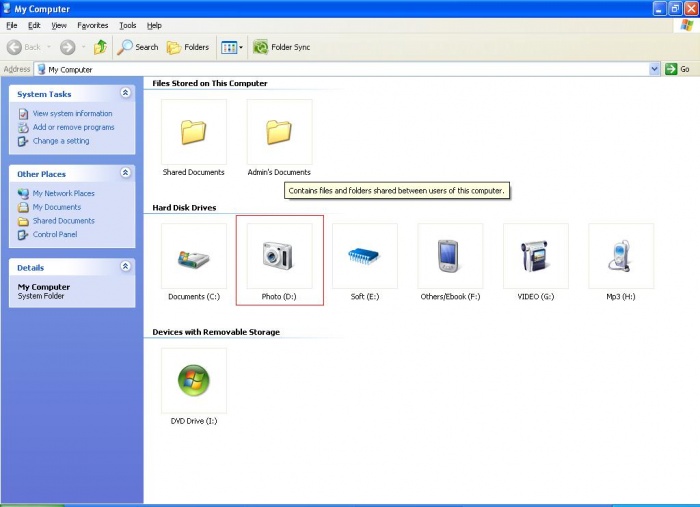Open the VIDEO (G:) drive icon
The image size is (700, 507).
point(535,257)
